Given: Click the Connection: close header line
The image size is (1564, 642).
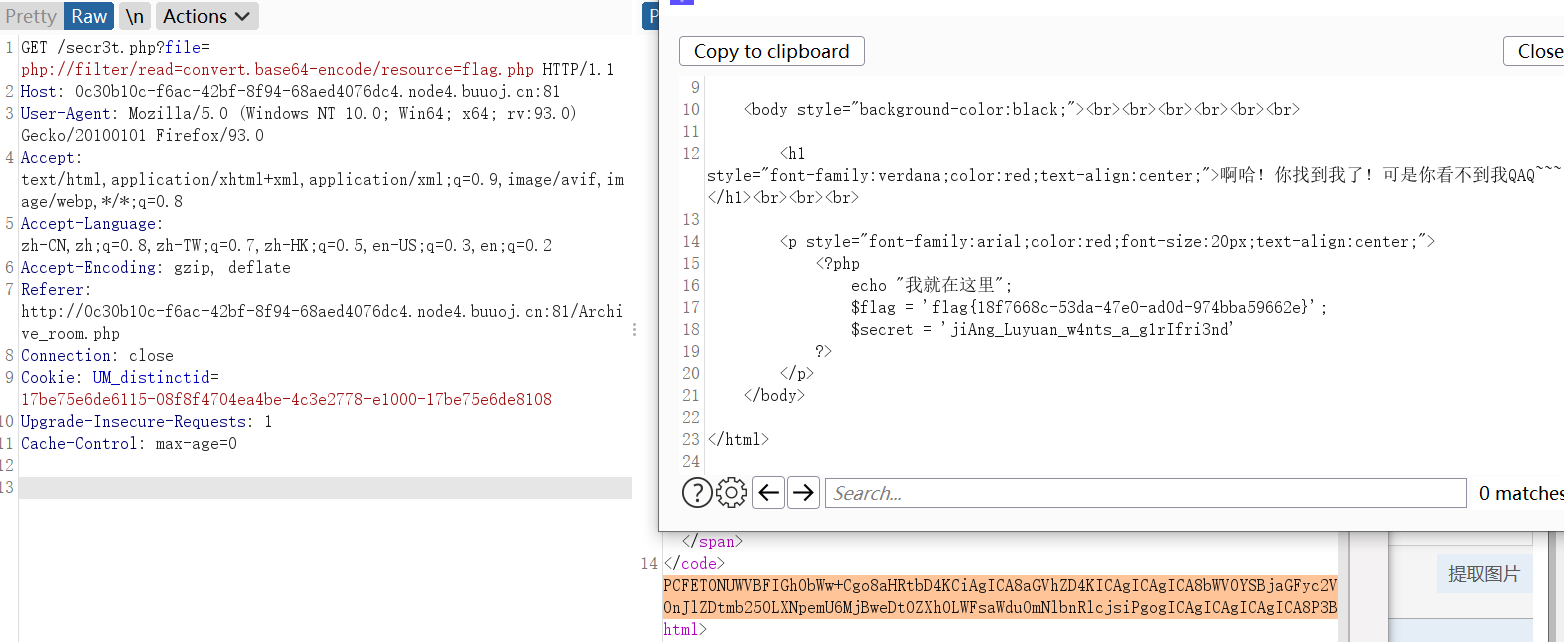Looking at the screenshot, I should click(x=97, y=355).
